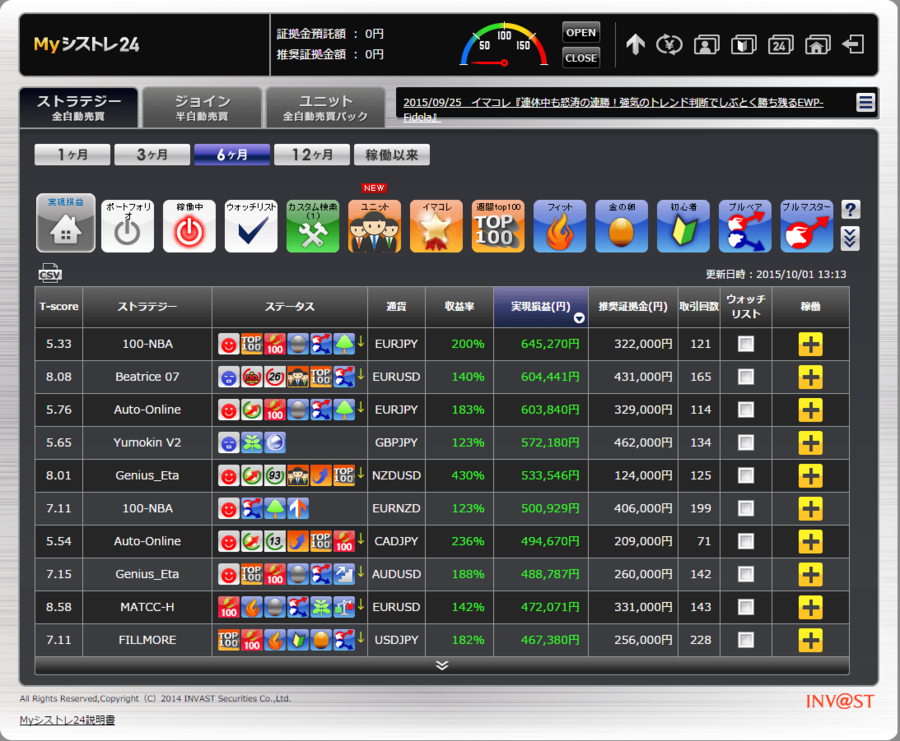900x741 pixels.
Task: Expand more filter icons with double chevron
Action: pyautogui.click(x=850, y=238)
